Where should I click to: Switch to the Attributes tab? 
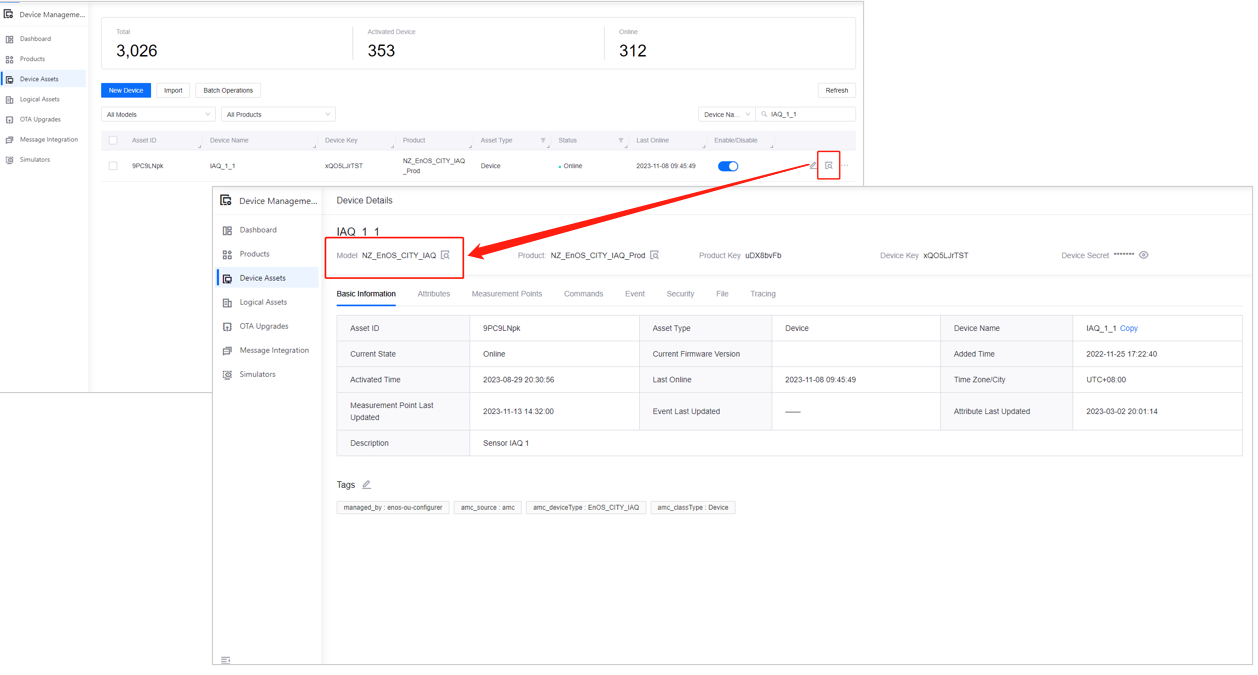433,294
